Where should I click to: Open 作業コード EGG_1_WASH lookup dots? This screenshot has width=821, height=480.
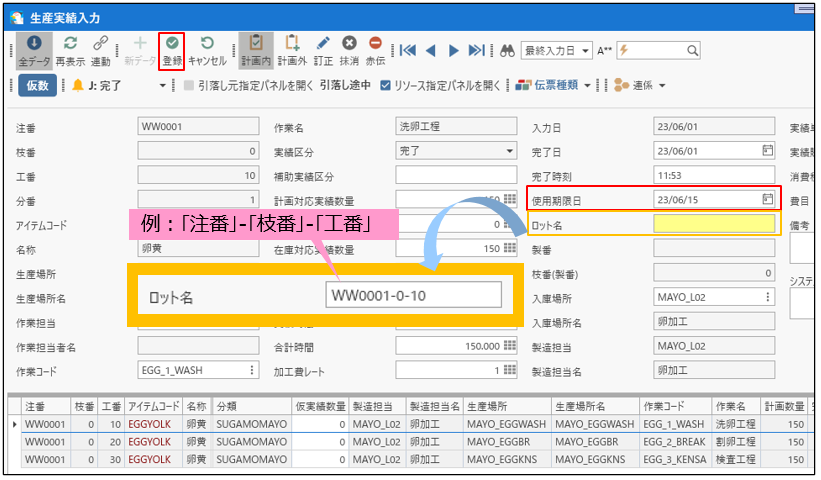click(252, 370)
